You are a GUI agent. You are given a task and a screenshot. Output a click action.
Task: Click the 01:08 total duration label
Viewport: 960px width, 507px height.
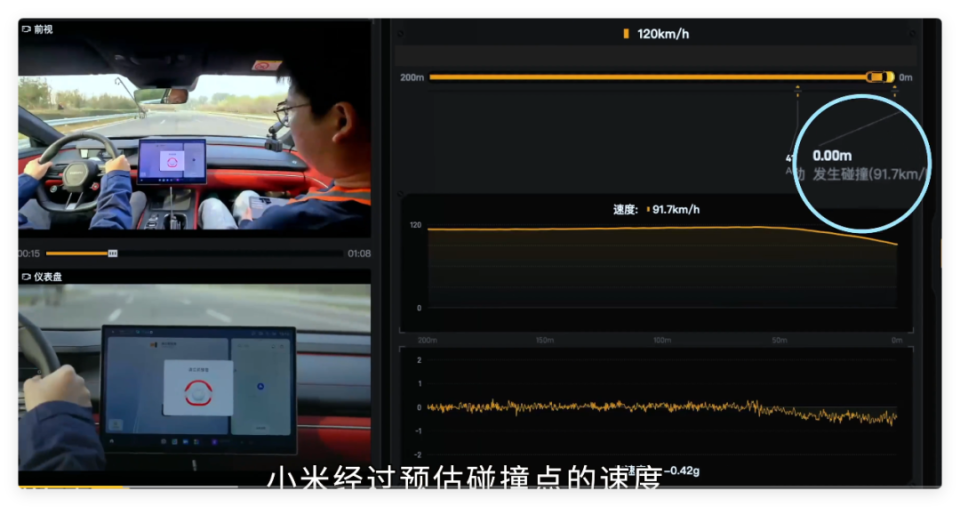[359, 254]
